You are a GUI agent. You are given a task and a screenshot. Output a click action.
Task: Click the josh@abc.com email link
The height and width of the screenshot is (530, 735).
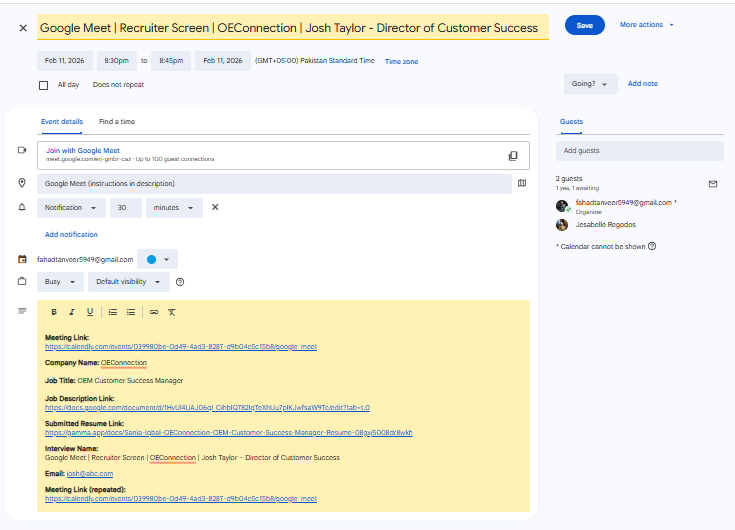coord(90,474)
